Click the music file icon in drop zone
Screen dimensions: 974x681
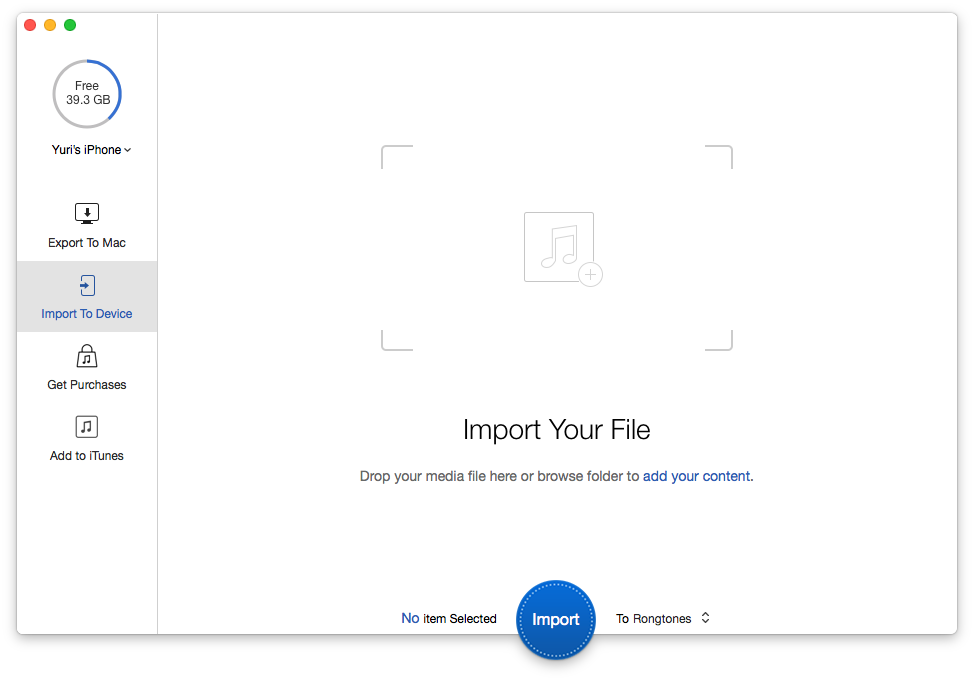[561, 248]
